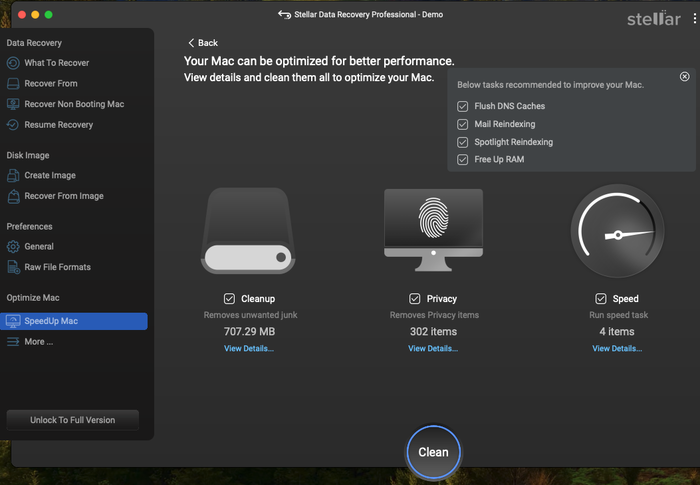700x485 pixels.
Task: Start the Clean button
Action: pos(433,452)
